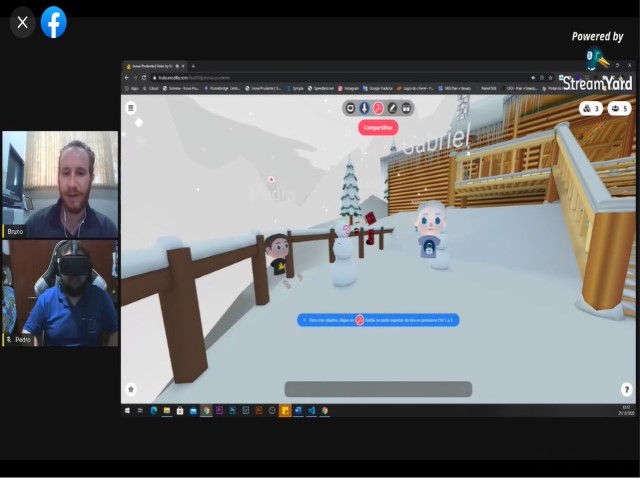Open Task View on the taskbar
640x480 pixels.
click(140, 411)
